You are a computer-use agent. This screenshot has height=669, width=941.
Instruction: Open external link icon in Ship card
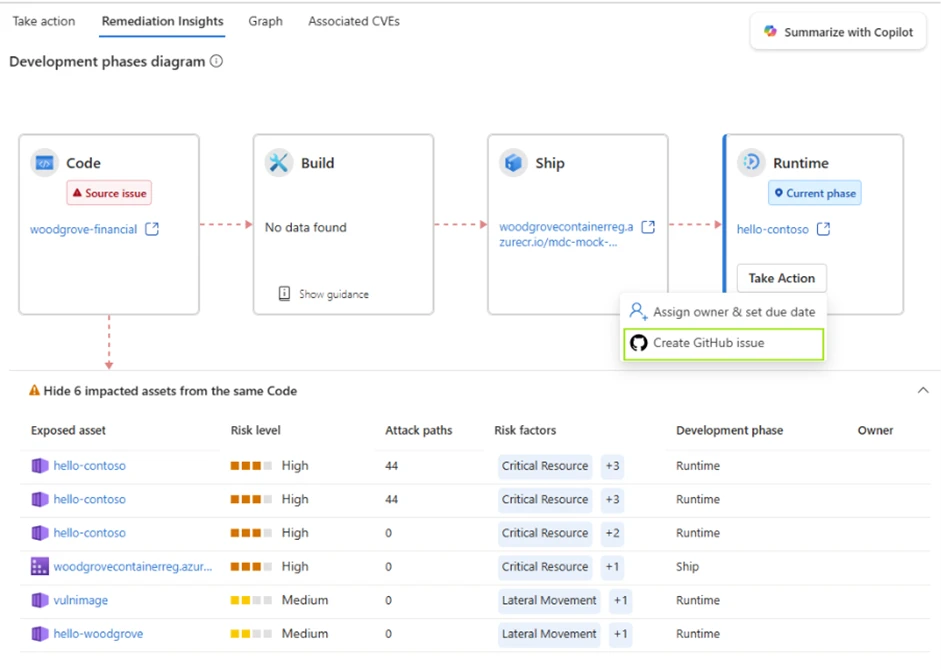click(x=648, y=228)
